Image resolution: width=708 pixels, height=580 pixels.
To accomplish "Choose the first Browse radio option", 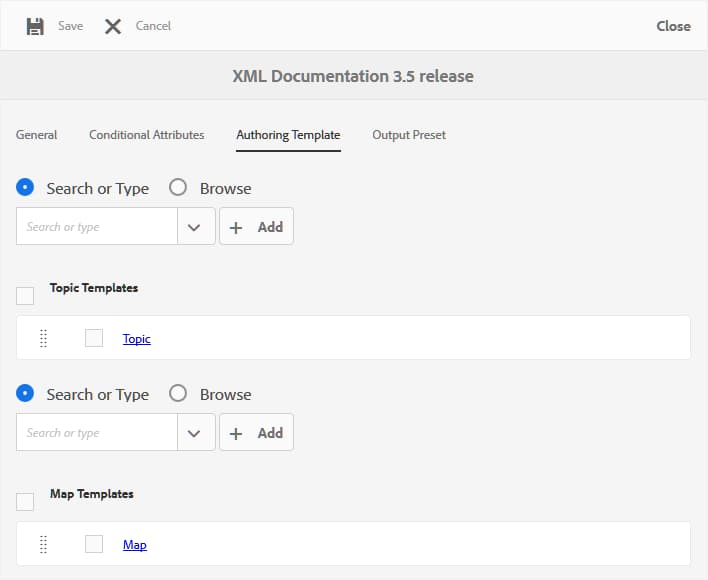I will click(x=178, y=187).
